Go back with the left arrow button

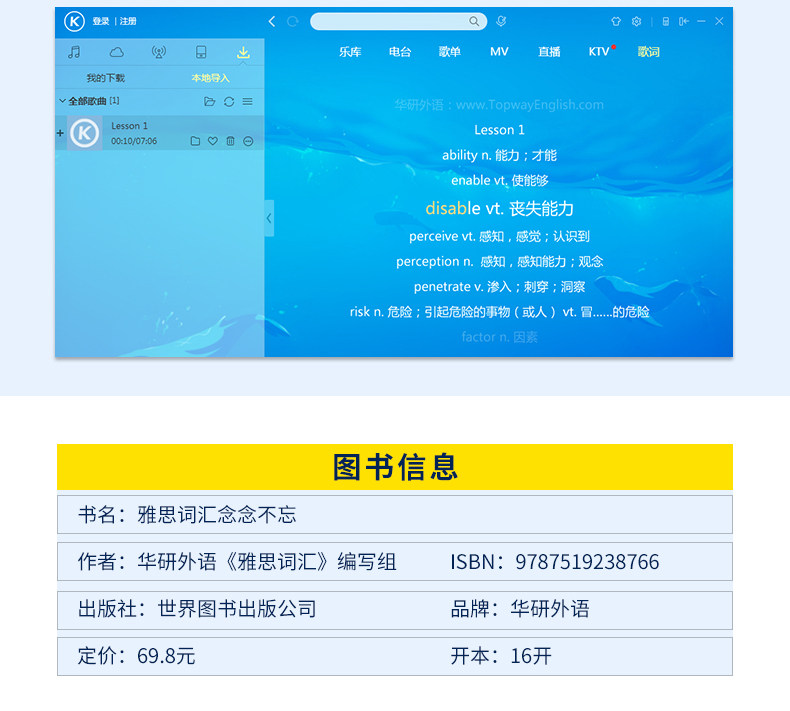[272, 21]
